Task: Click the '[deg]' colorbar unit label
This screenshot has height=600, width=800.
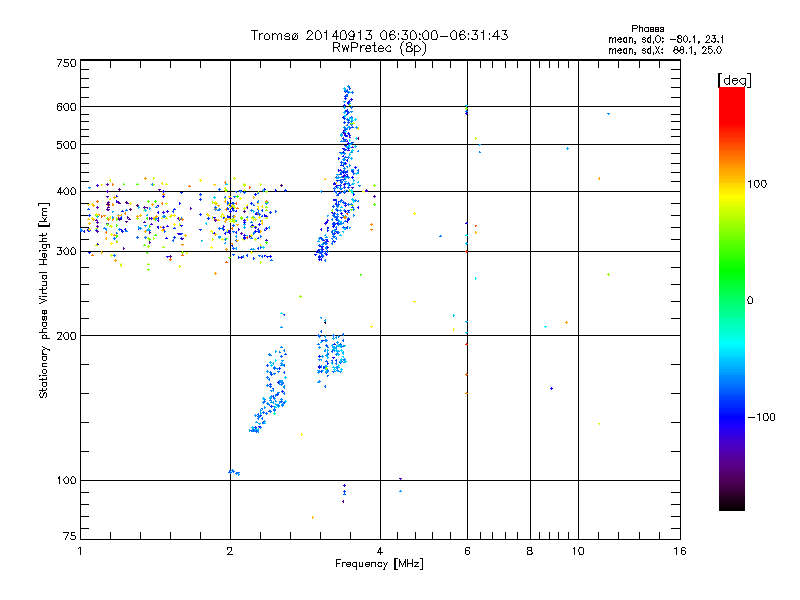Action: click(x=734, y=80)
